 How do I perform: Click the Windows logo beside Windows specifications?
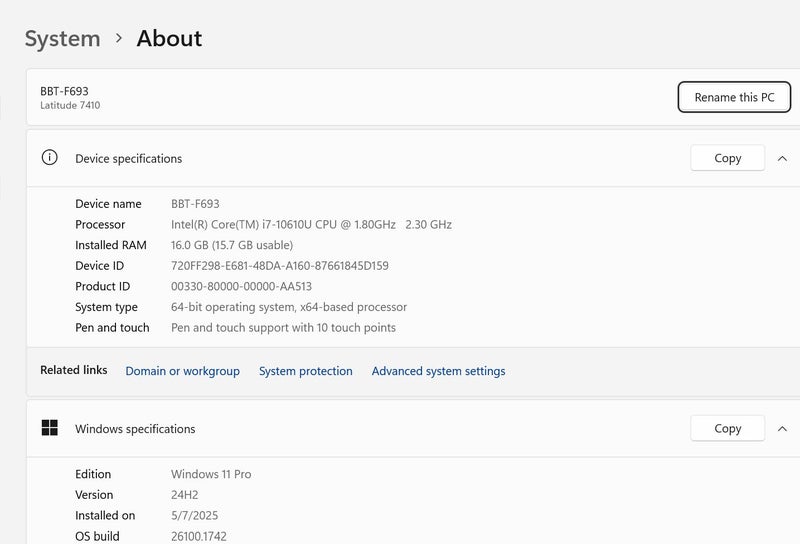49,428
